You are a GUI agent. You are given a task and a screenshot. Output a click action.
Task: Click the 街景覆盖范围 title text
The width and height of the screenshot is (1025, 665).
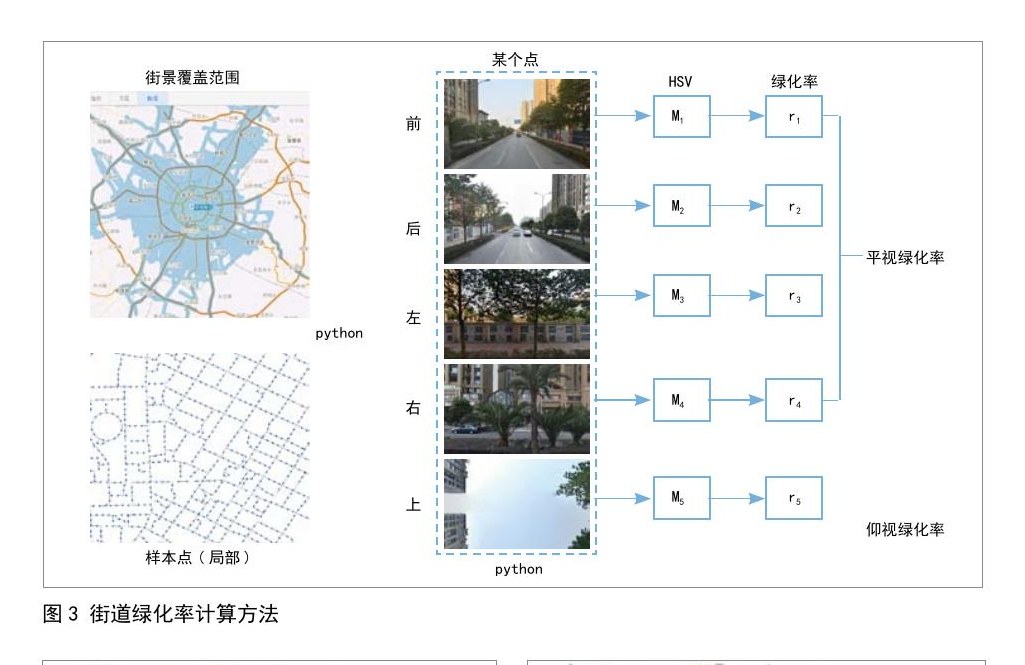point(192,78)
